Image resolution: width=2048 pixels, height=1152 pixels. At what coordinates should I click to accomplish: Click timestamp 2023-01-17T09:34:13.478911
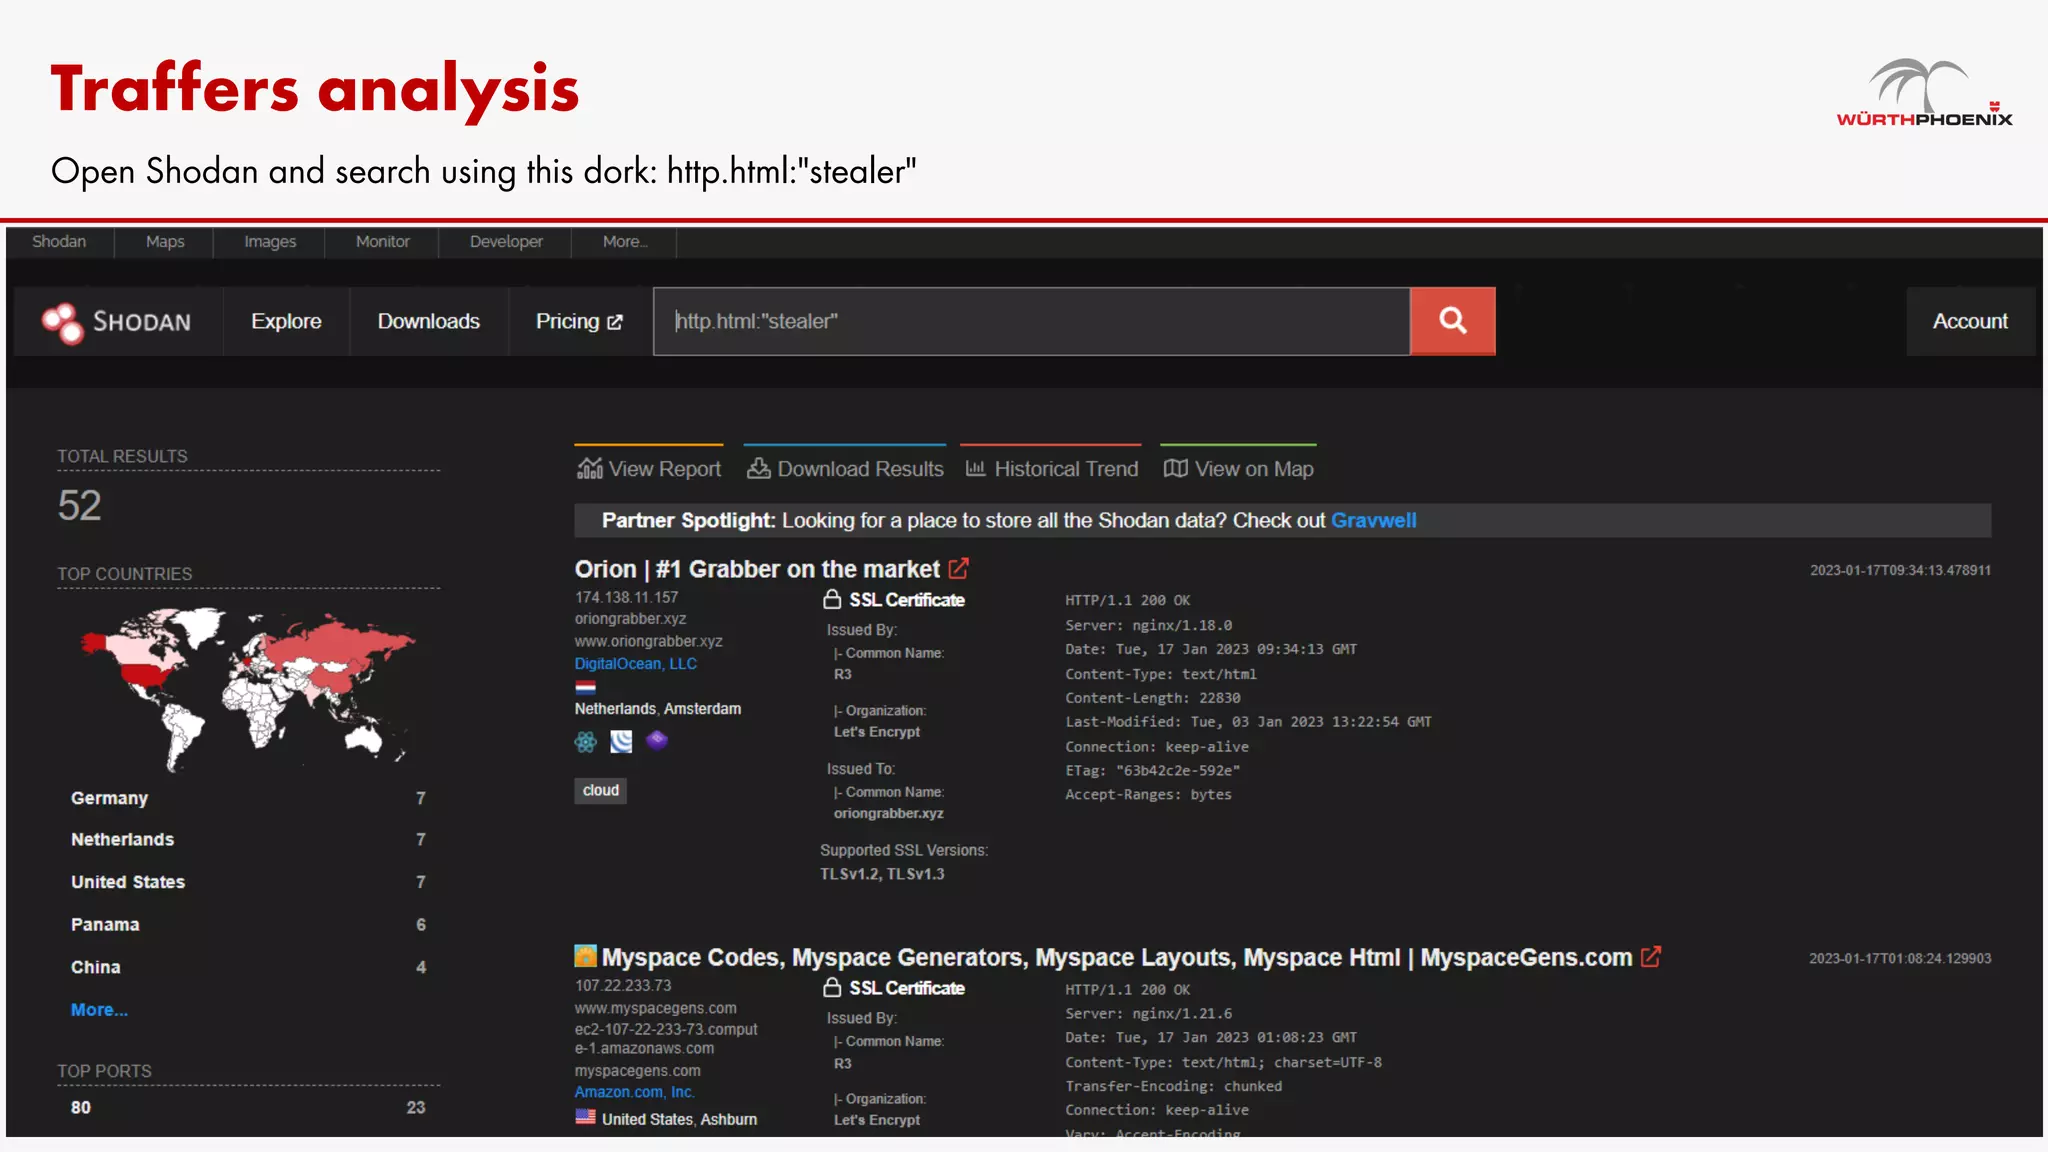click(1900, 570)
